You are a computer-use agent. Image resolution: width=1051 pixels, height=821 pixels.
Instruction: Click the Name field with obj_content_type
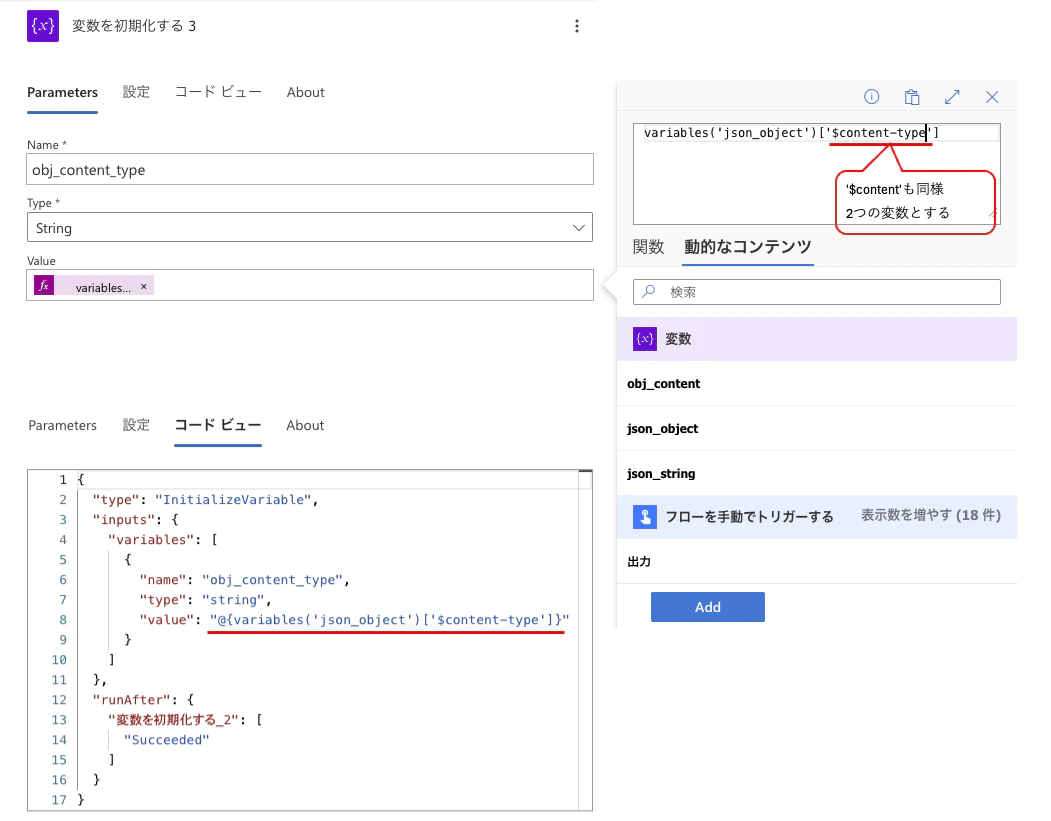click(x=310, y=169)
